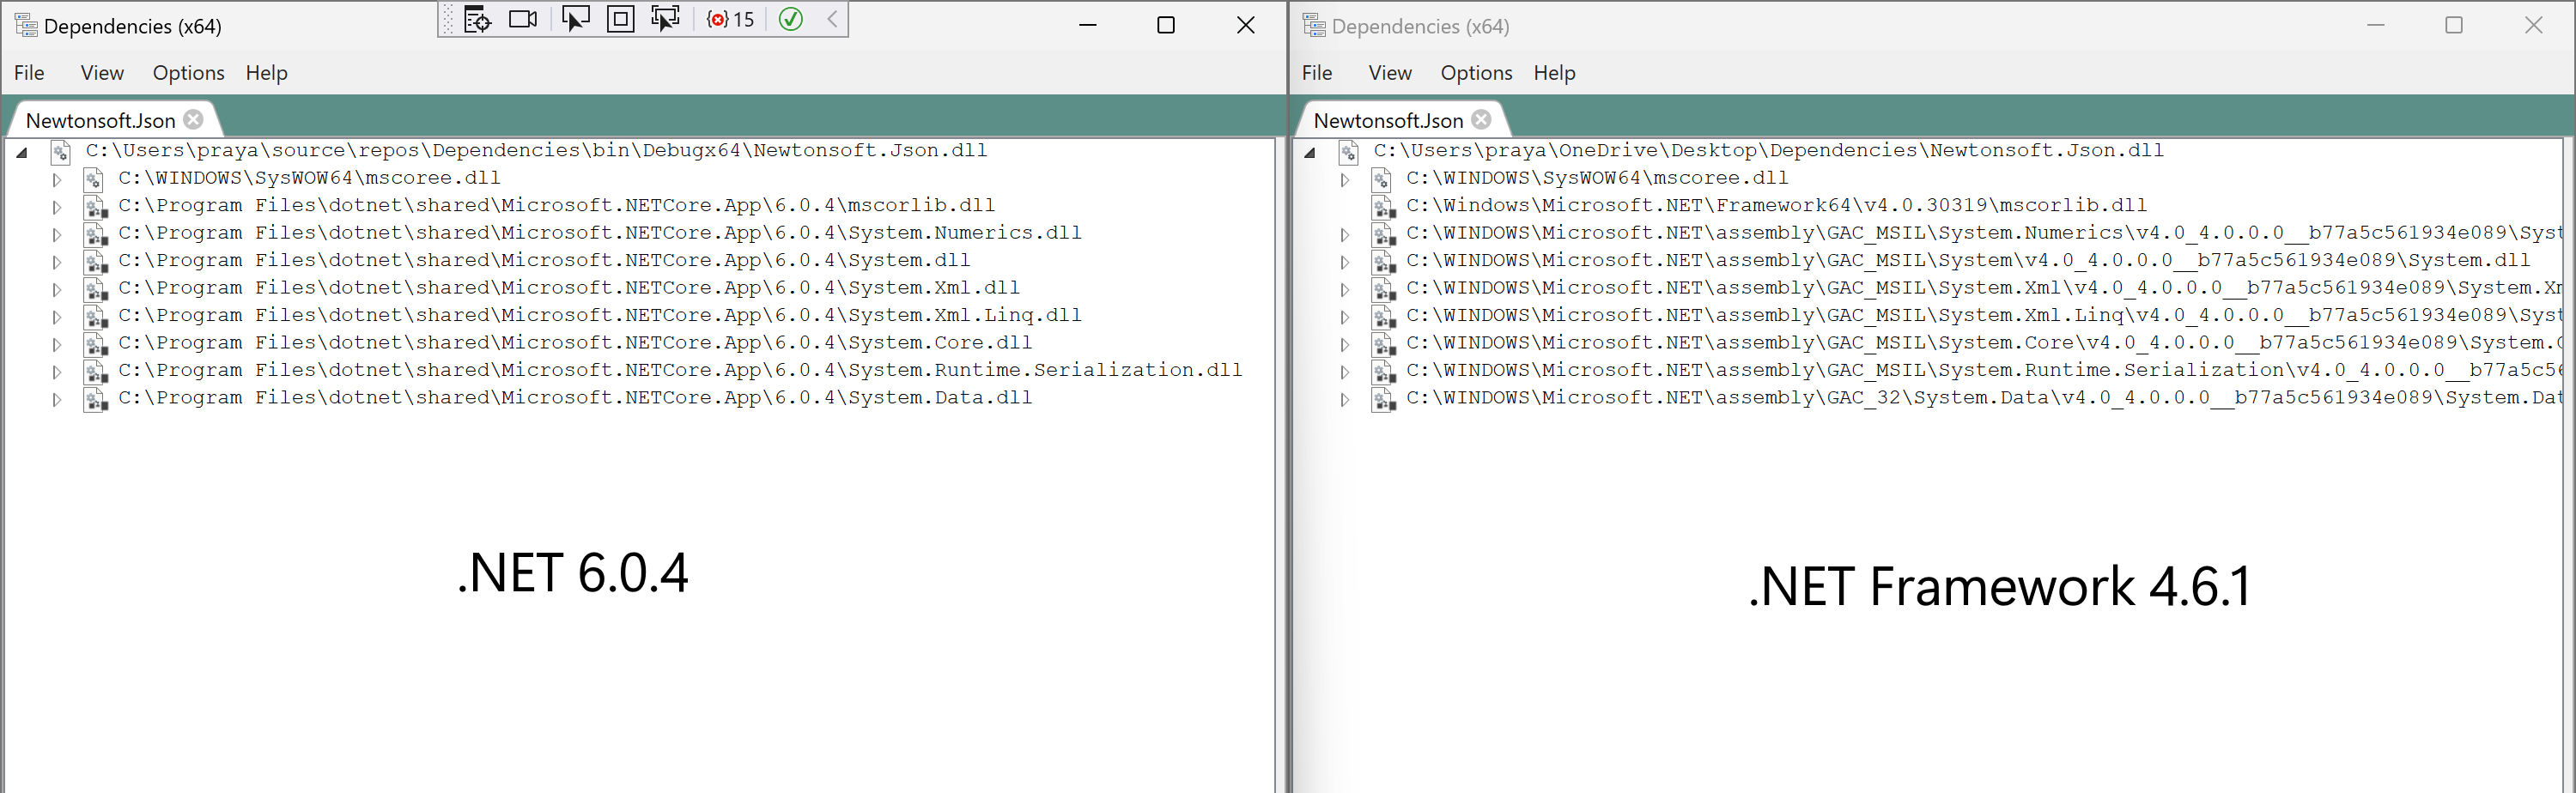2576x793 pixels.
Task: Click the green Hot Reload checkmark
Action: 791,19
